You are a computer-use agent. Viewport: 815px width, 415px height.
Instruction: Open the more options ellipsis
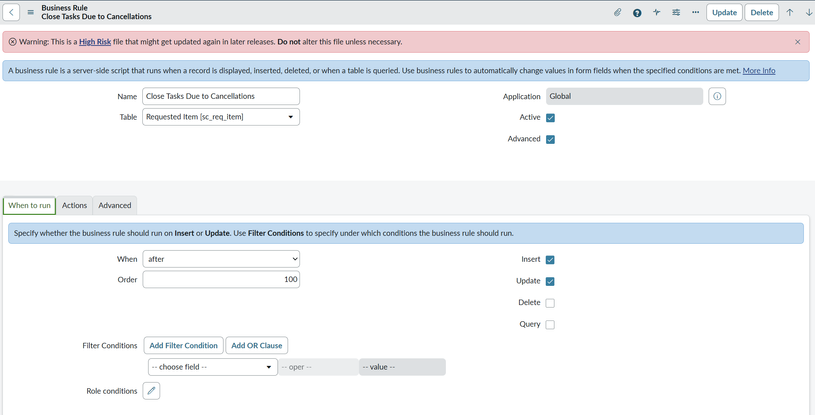coord(695,13)
